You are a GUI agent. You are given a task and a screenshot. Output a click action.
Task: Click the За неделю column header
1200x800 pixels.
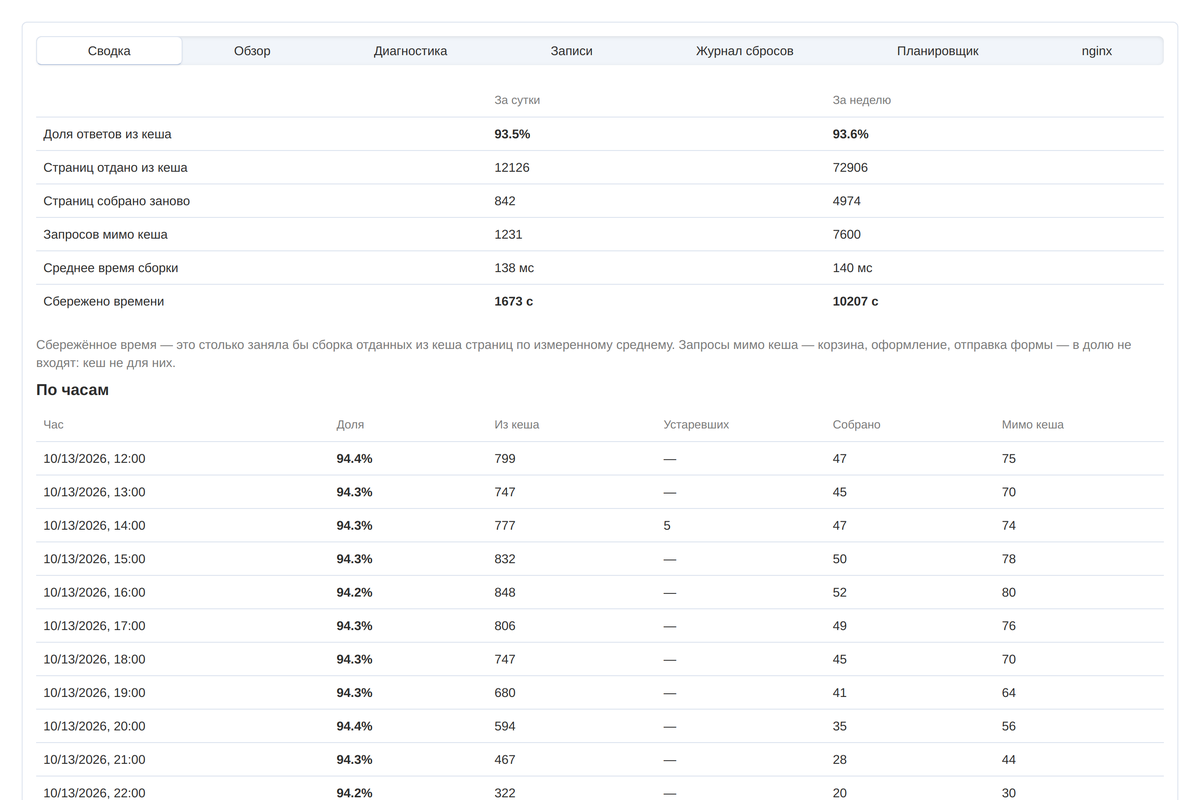pos(862,100)
